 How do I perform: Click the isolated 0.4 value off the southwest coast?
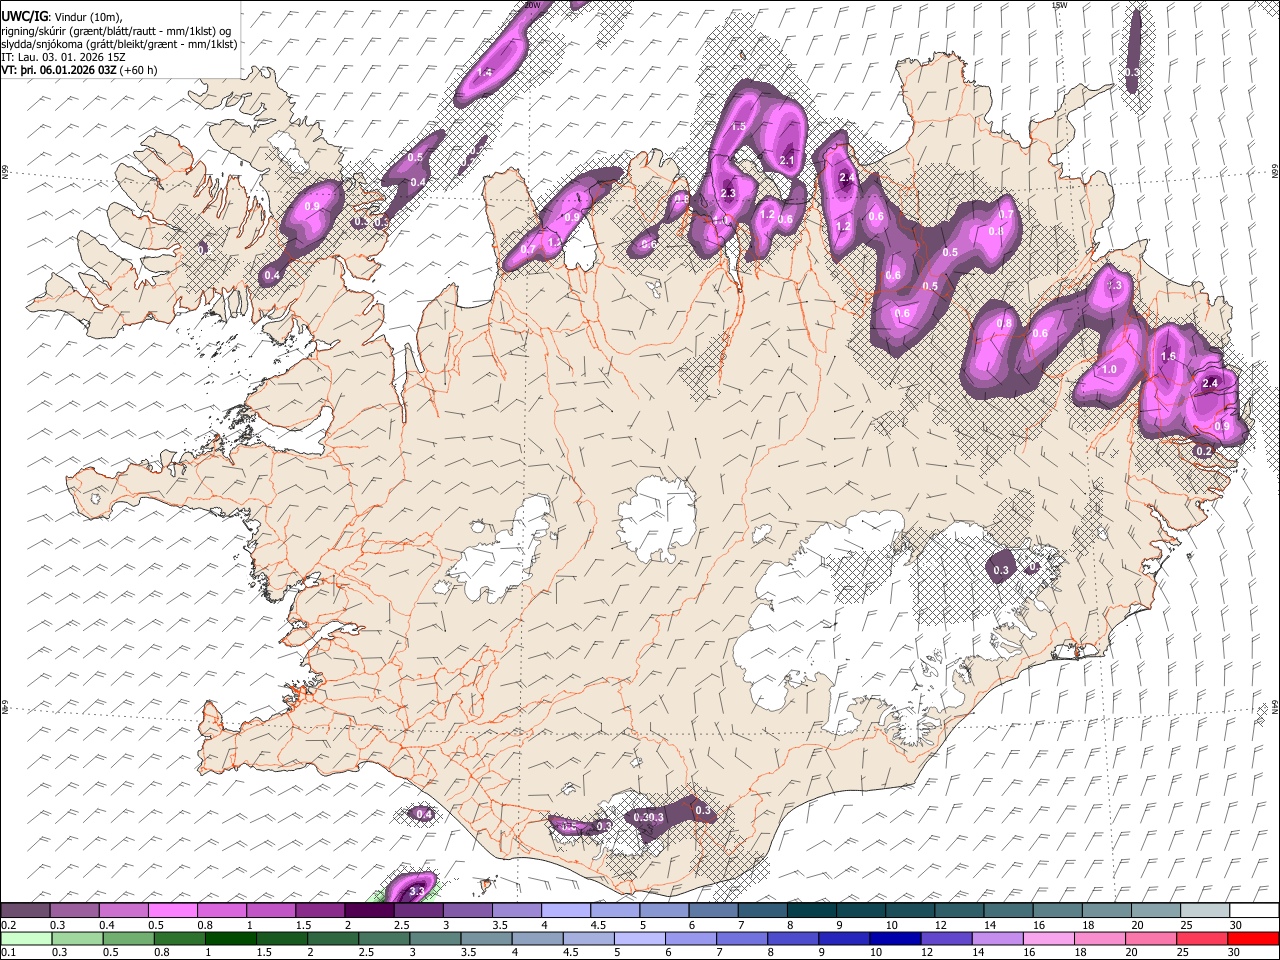pyautogui.click(x=424, y=814)
